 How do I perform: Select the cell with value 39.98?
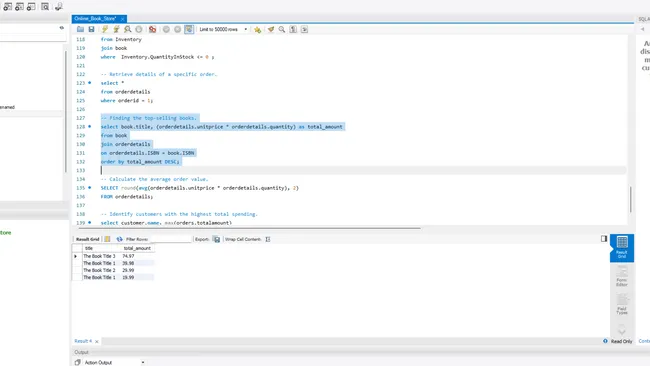(x=138, y=263)
